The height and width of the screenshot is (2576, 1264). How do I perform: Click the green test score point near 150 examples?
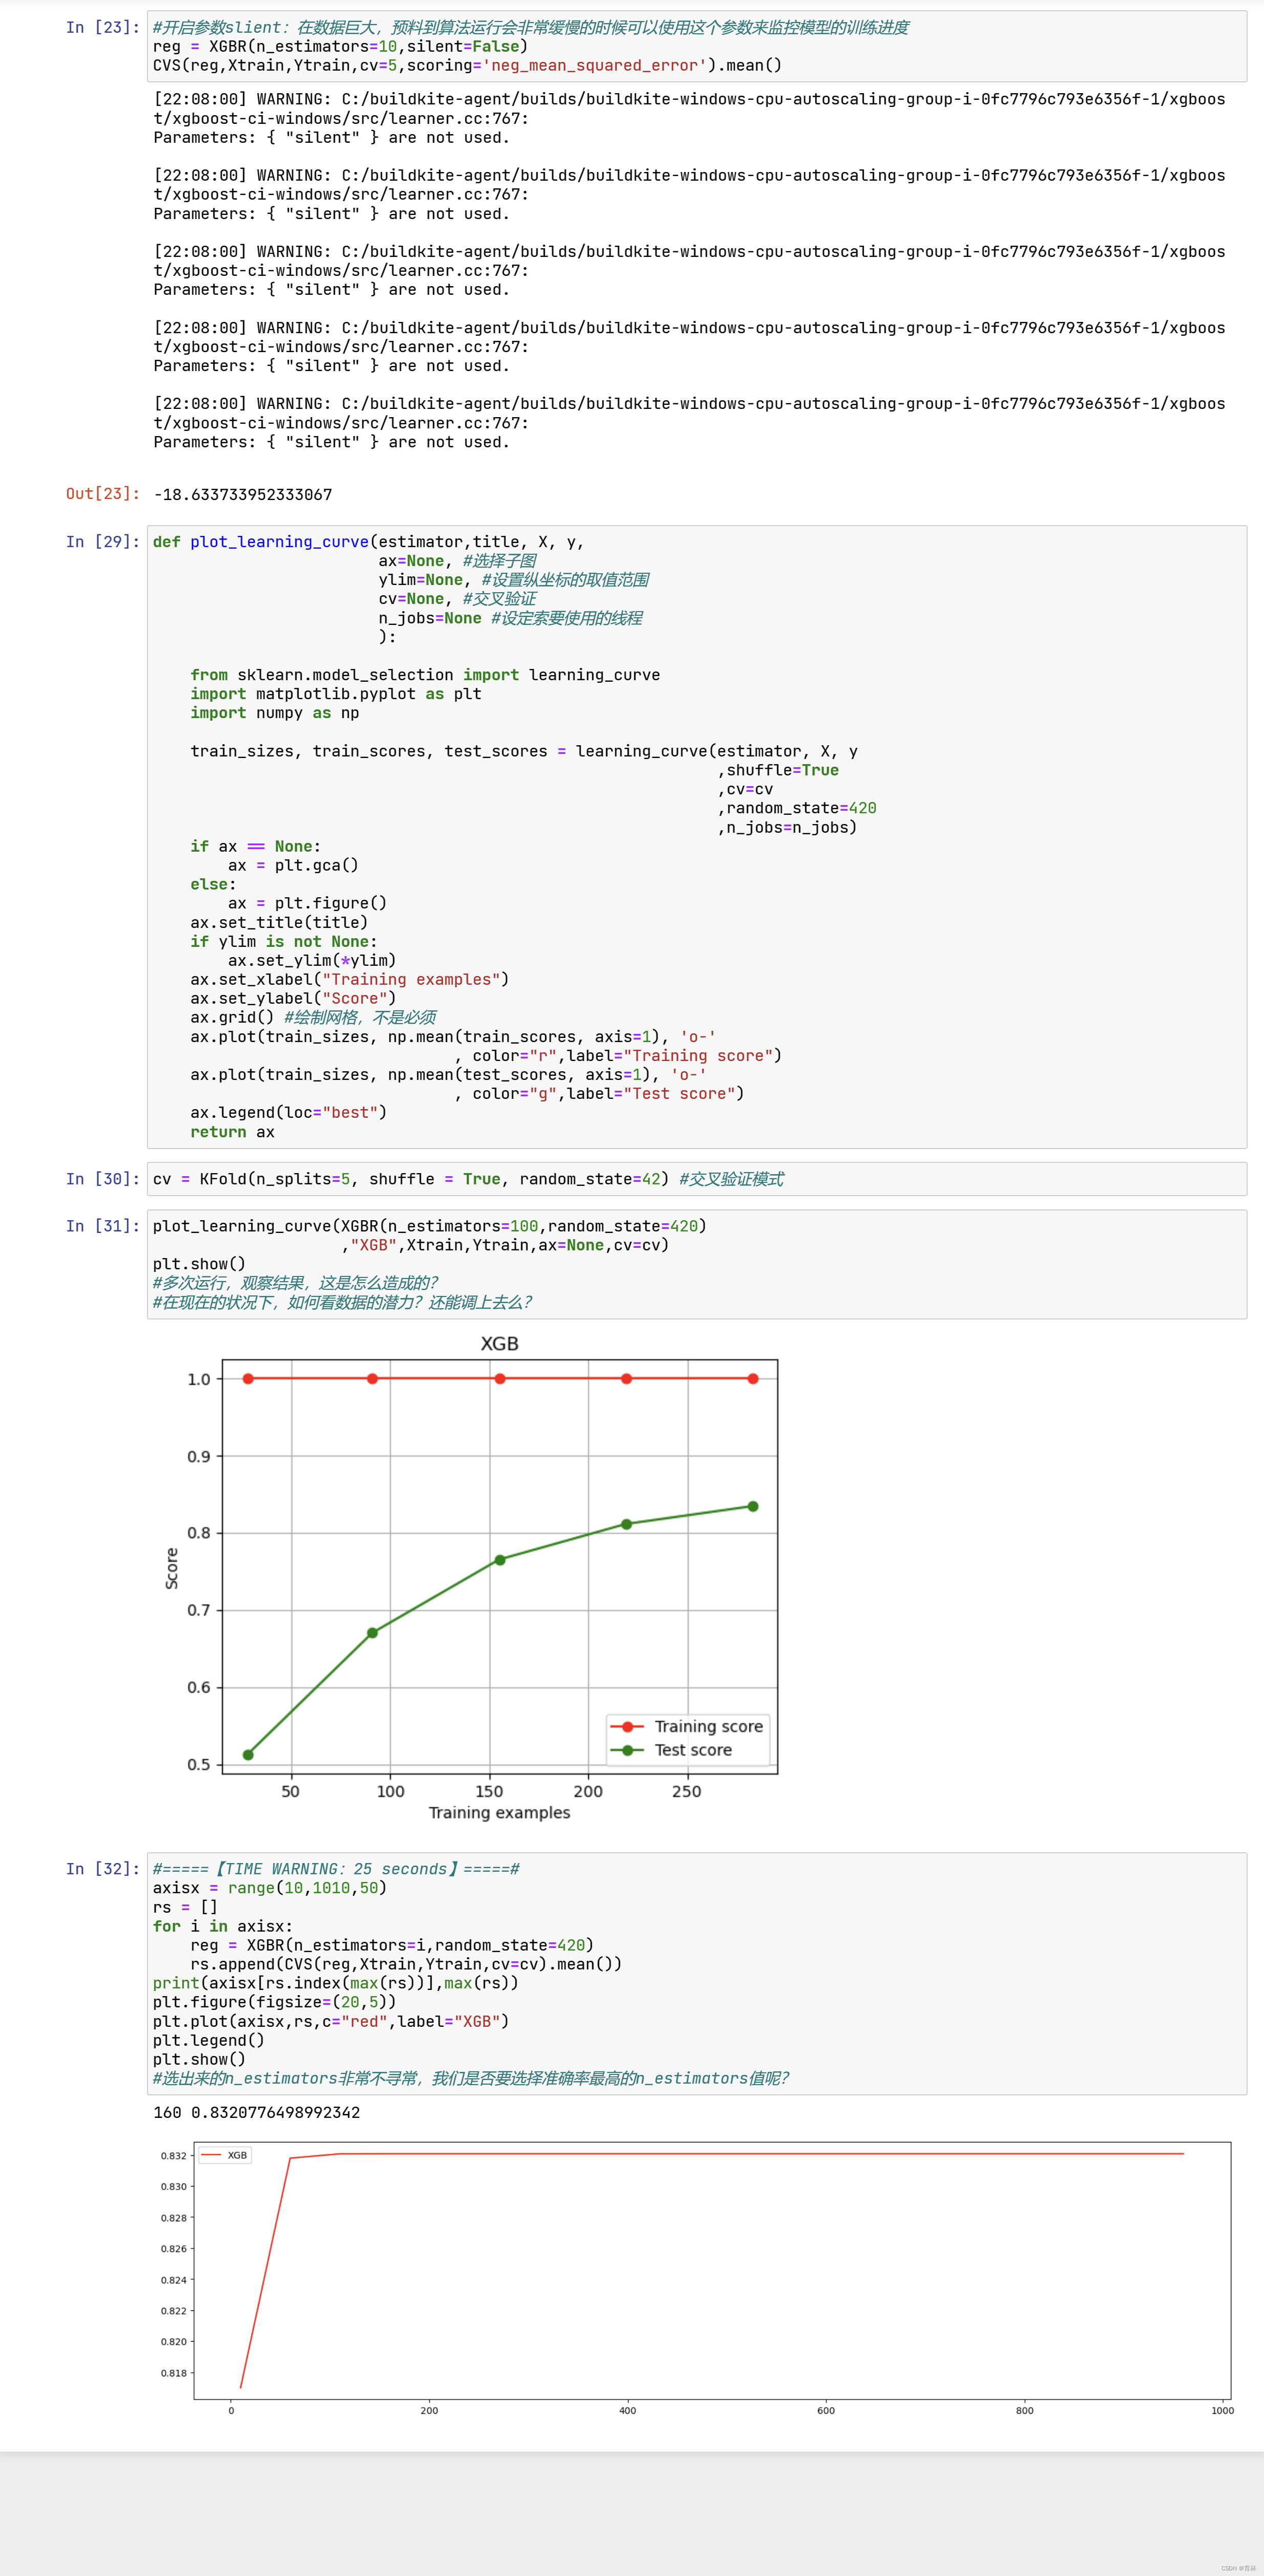click(500, 1560)
